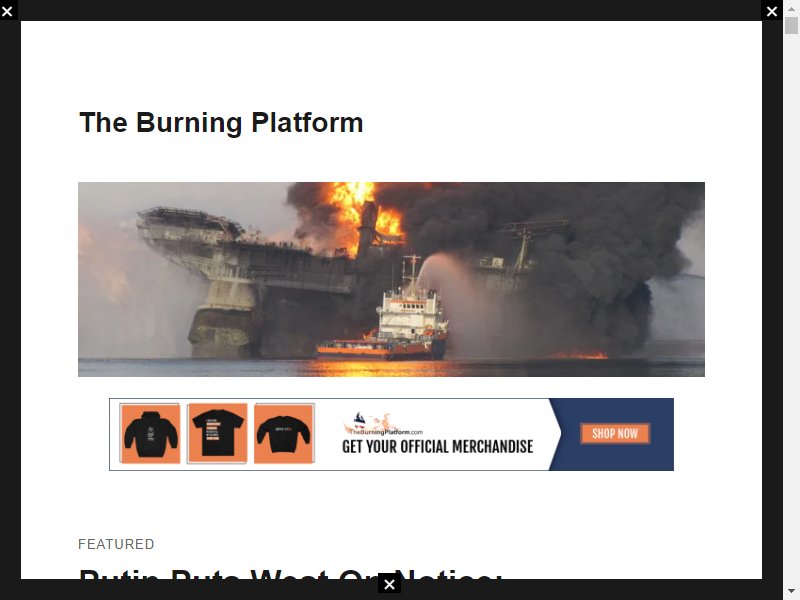Click the burning oil rig header image
This screenshot has height=600, width=800.
[x=391, y=279]
